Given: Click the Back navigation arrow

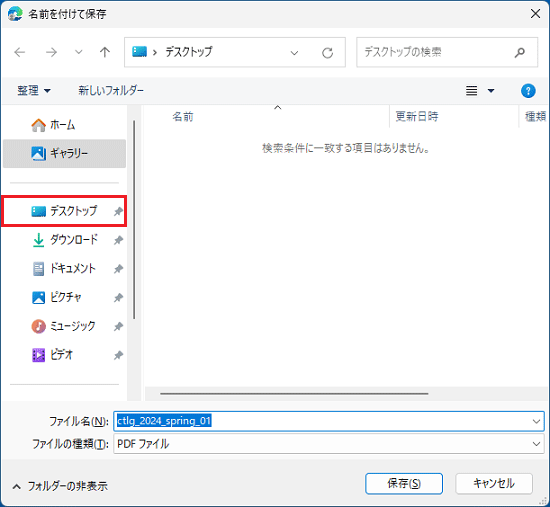Looking at the screenshot, I should click(x=20, y=52).
